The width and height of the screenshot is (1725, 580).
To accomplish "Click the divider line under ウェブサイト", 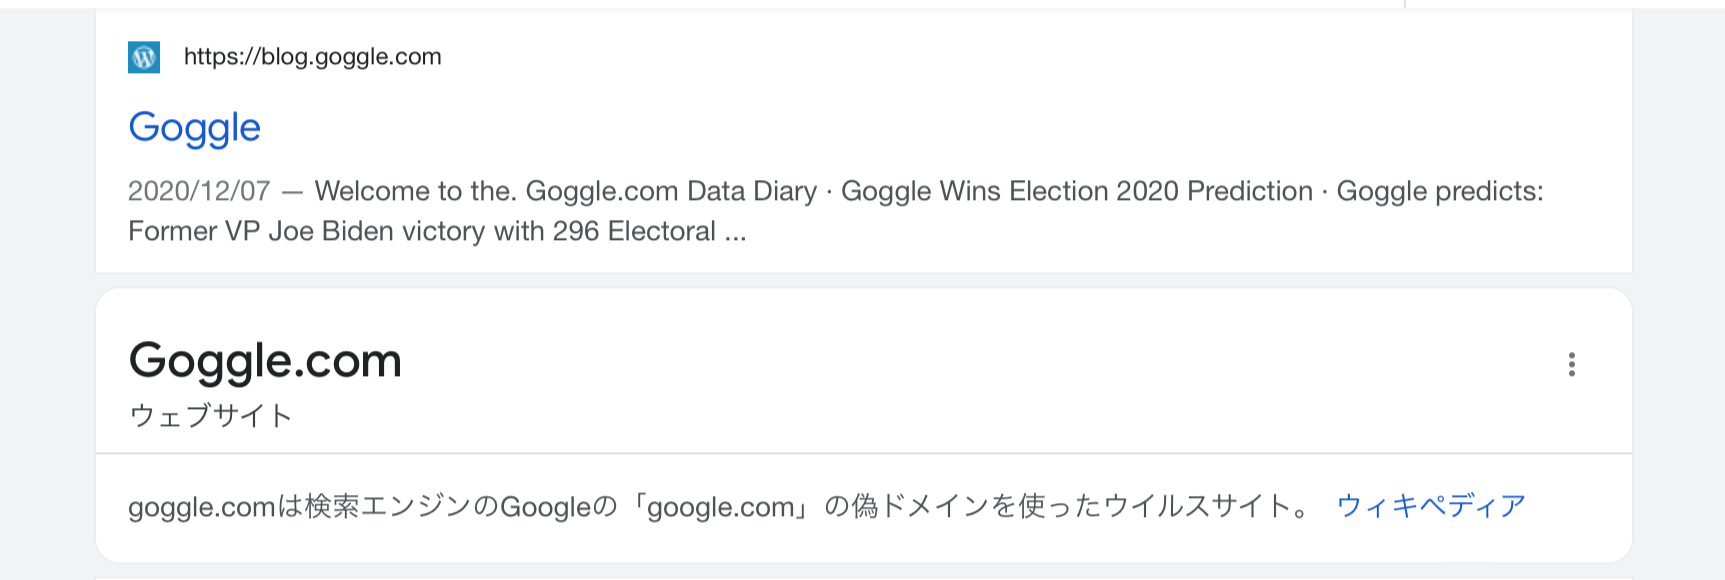I will point(863,454).
